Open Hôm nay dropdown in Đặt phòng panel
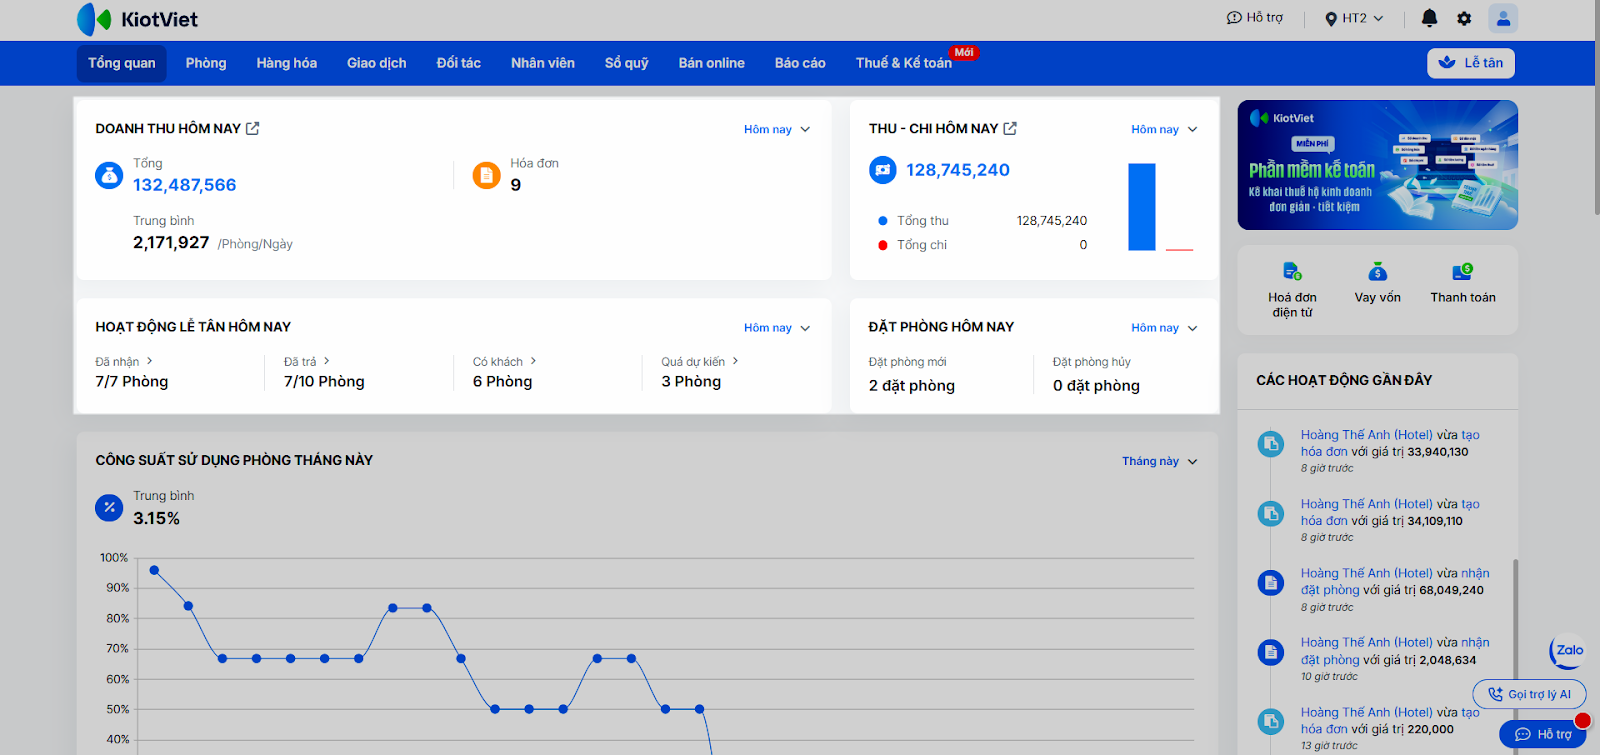 tap(1163, 328)
